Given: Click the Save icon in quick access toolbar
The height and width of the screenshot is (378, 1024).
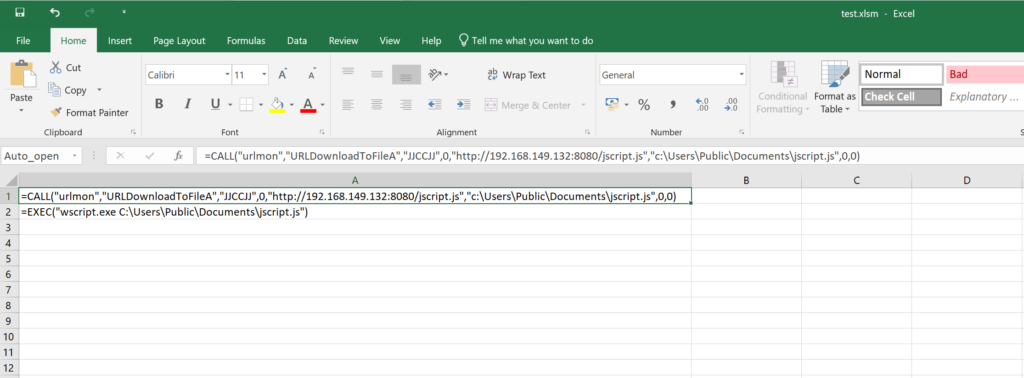Looking at the screenshot, I should 20,12.
